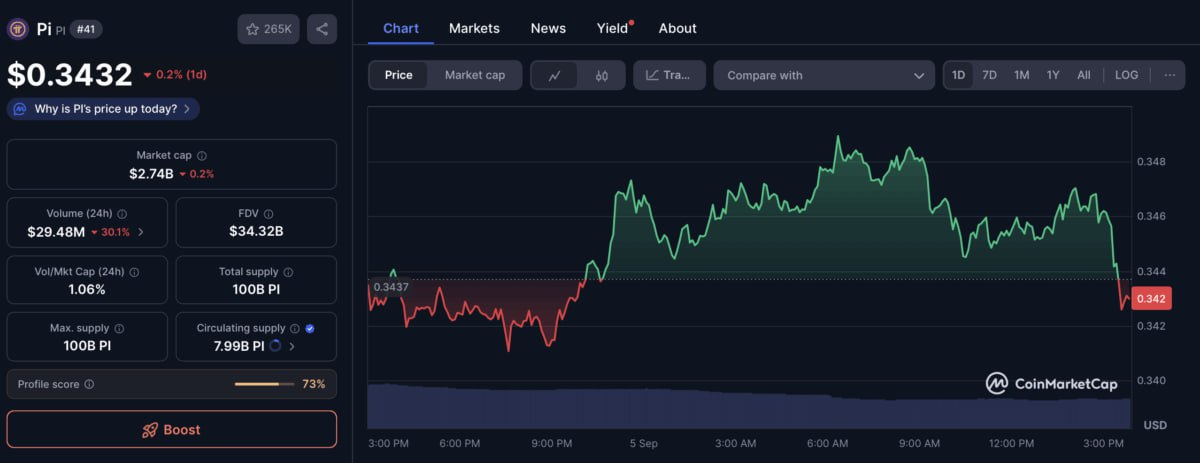The width and height of the screenshot is (1200, 463).
Task: Open the Compare with dropdown
Action: tap(824, 75)
